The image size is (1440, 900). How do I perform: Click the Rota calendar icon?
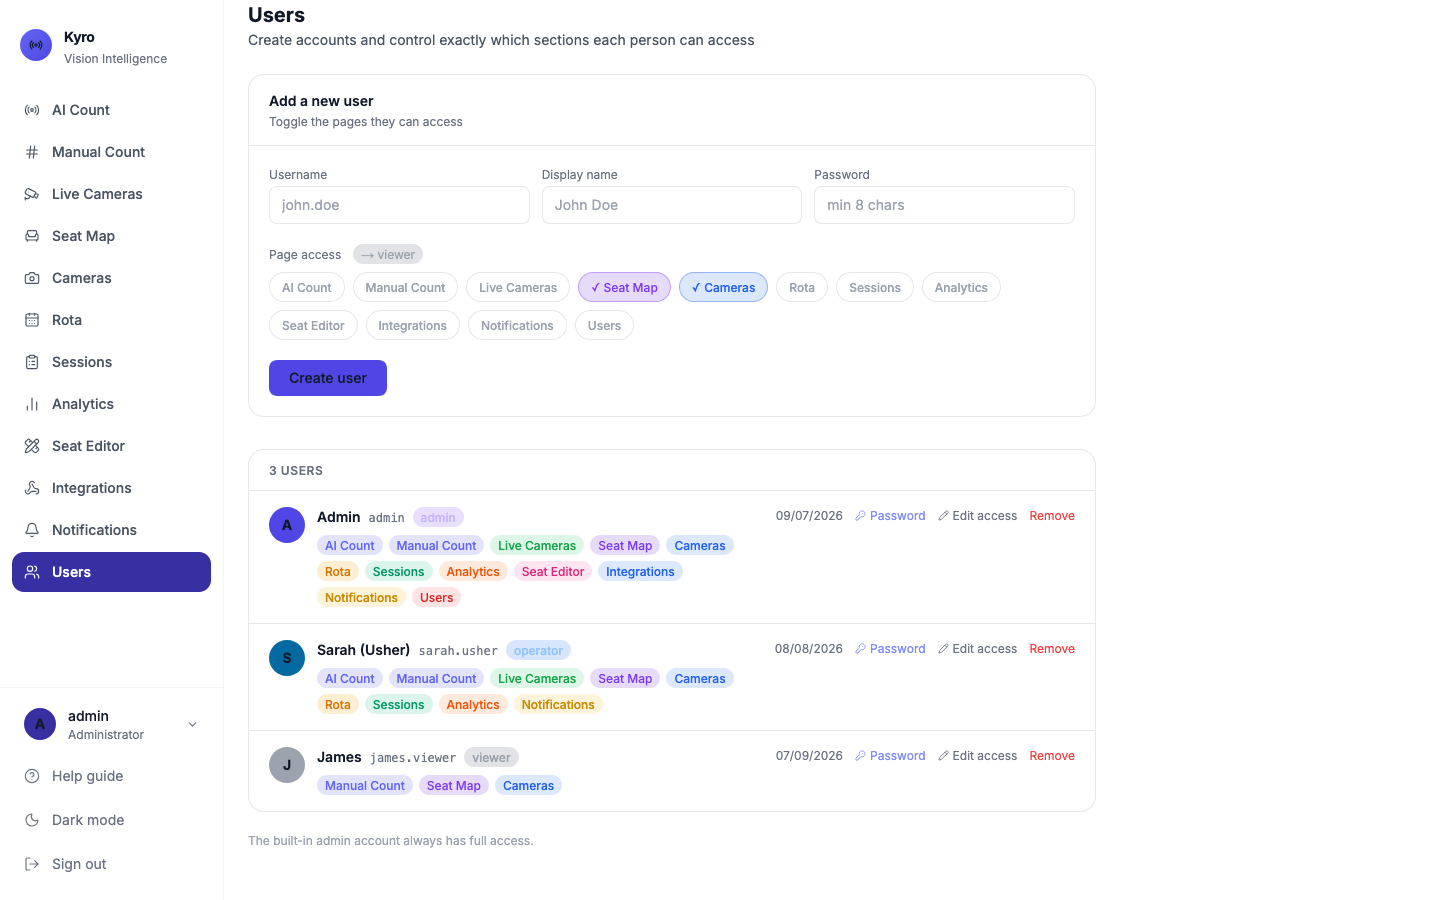(x=32, y=320)
